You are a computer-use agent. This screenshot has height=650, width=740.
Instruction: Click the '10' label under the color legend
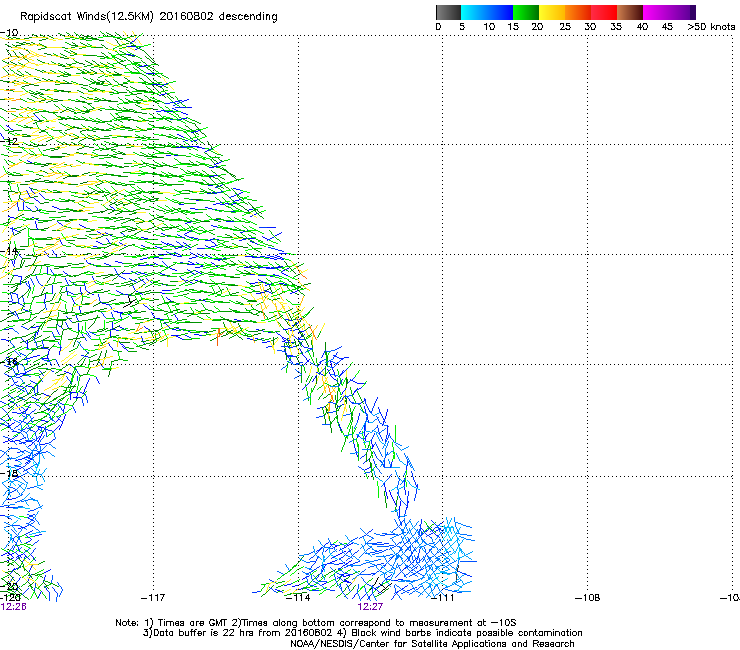coord(489,27)
